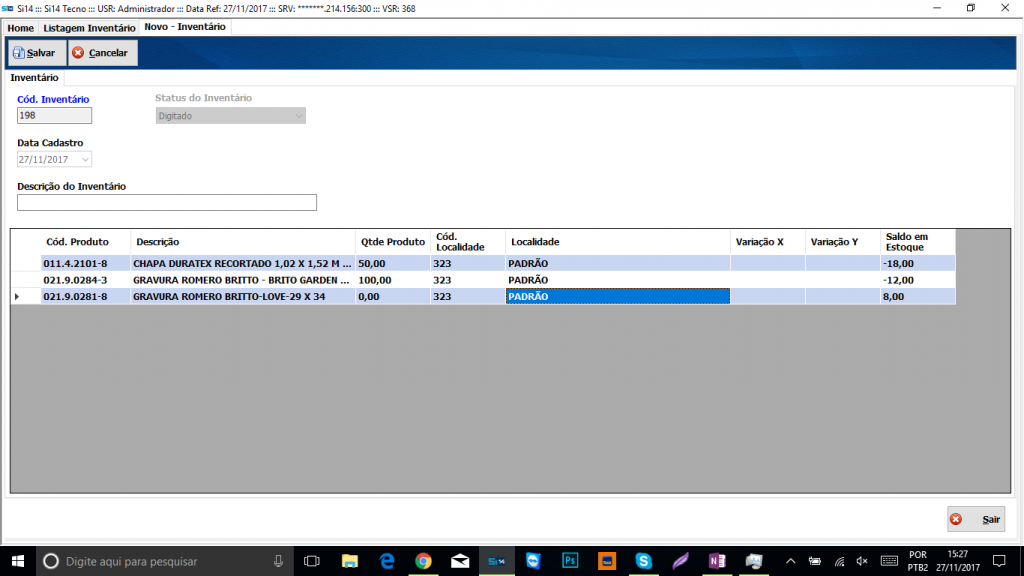
Task: Click the Windows Start button
Action: [18, 561]
